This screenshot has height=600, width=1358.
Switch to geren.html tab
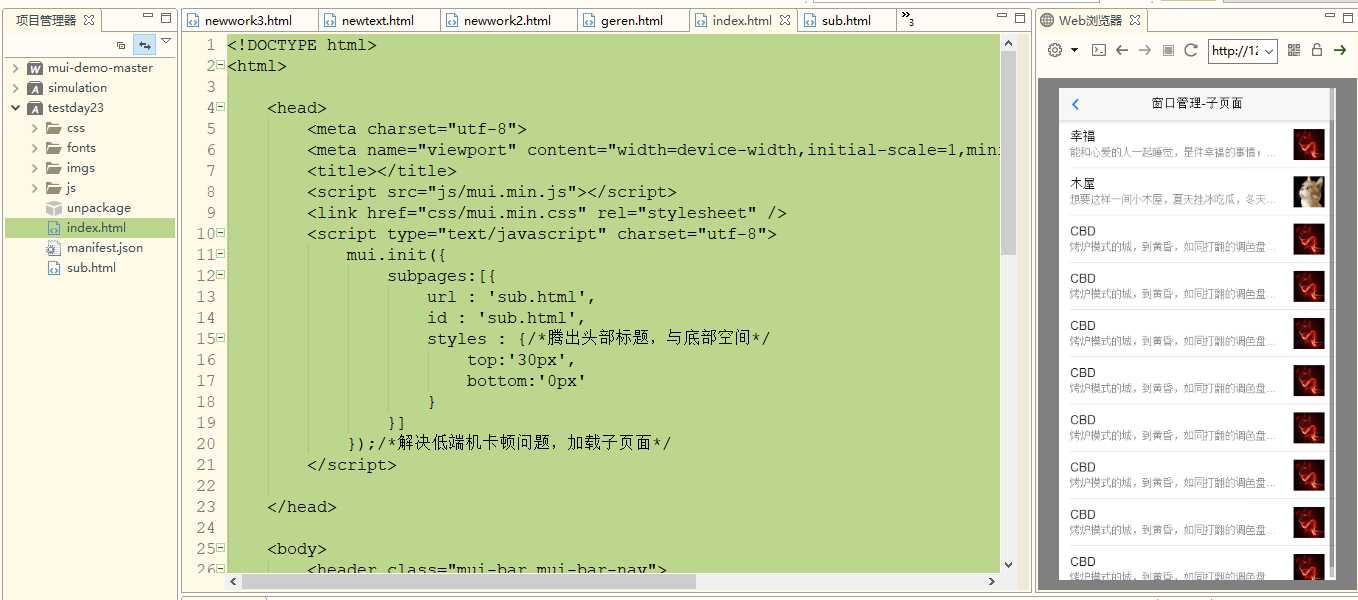631,20
